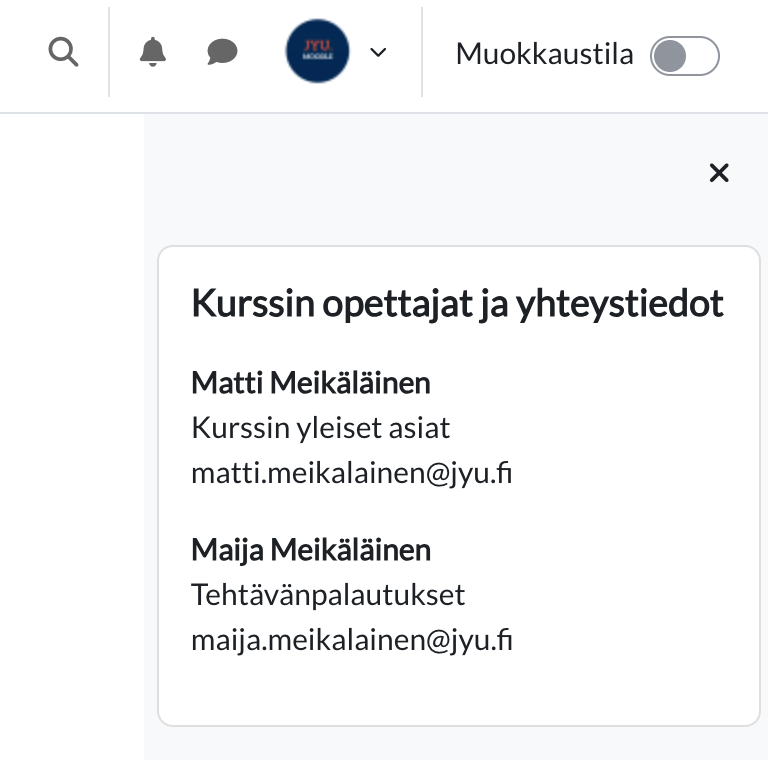Click empty space at bottom of teachers block
This screenshot has height=760, width=768.
[x=458, y=690]
